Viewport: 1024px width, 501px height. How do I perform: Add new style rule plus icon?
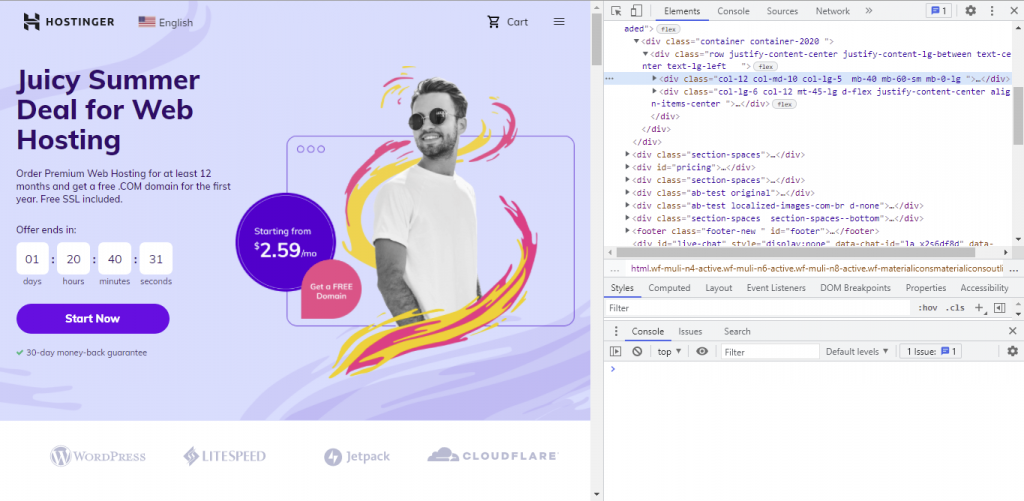(980, 308)
